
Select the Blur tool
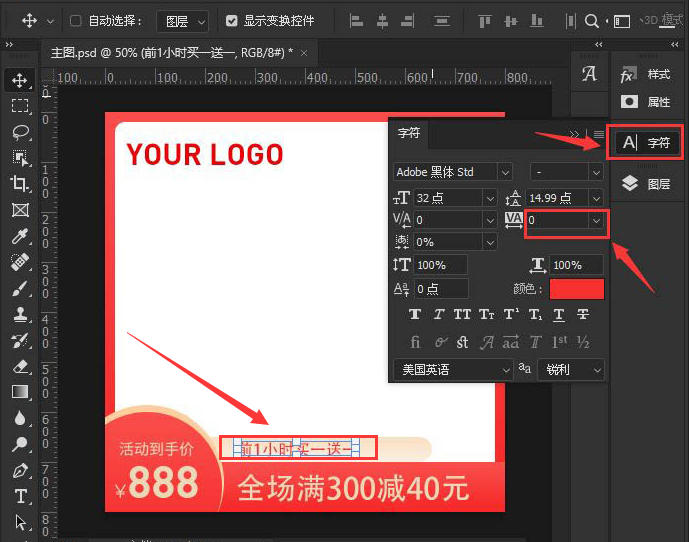click(x=19, y=418)
